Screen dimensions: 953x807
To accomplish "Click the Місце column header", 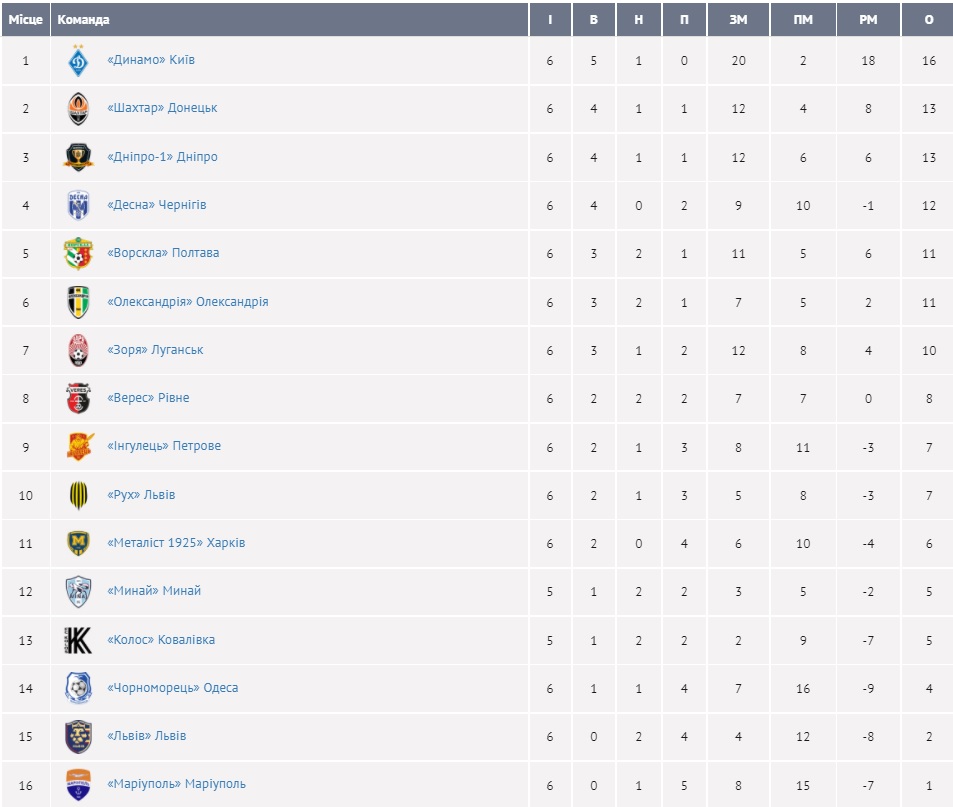I will pos(26,20).
